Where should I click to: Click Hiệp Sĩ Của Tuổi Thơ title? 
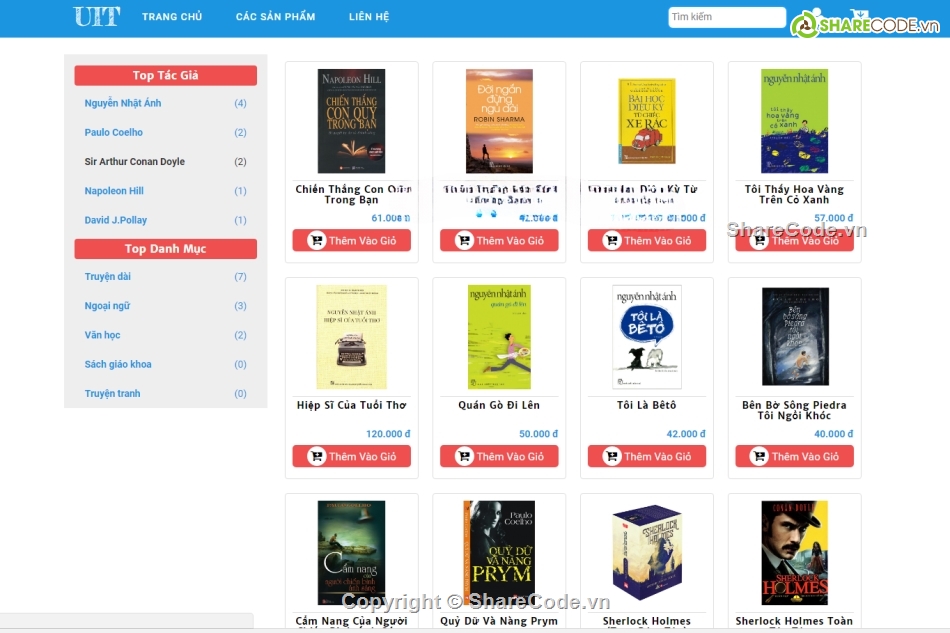[x=351, y=405]
